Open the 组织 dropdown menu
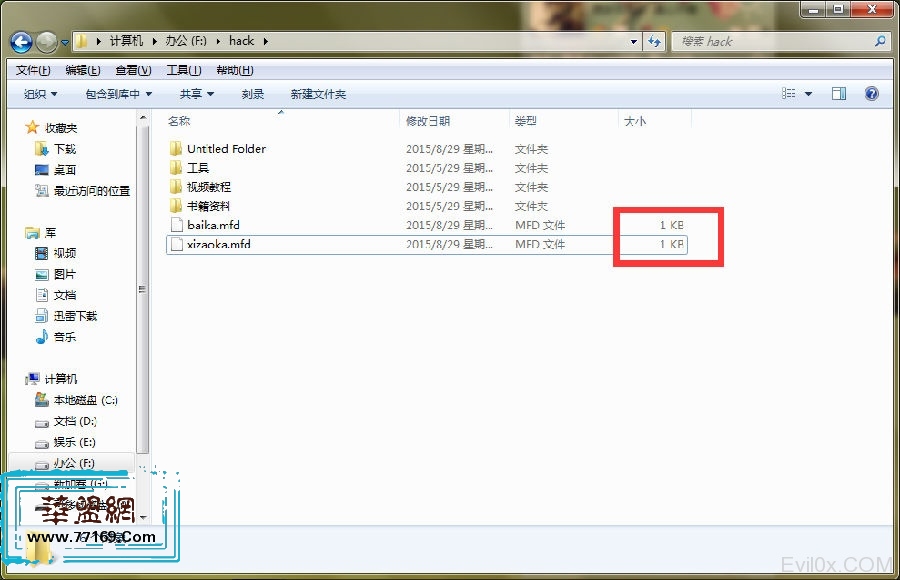Image resolution: width=900 pixels, height=580 pixels. [40, 94]
